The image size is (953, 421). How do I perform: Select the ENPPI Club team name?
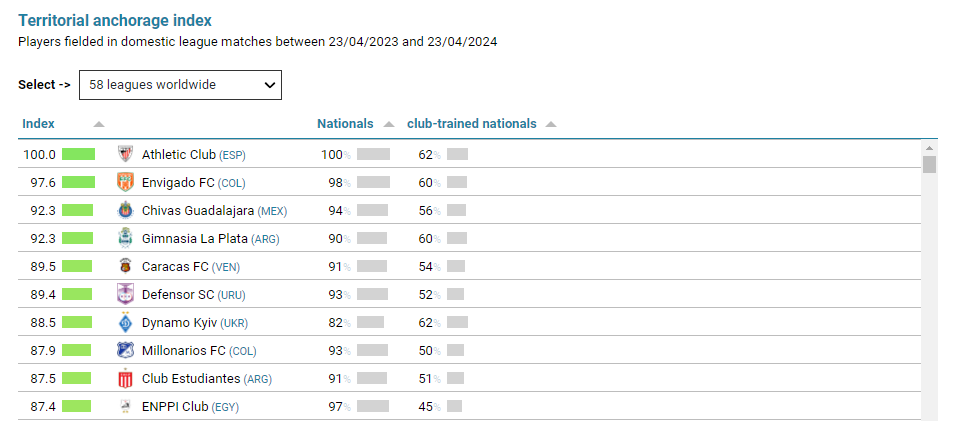pos(175,407)
